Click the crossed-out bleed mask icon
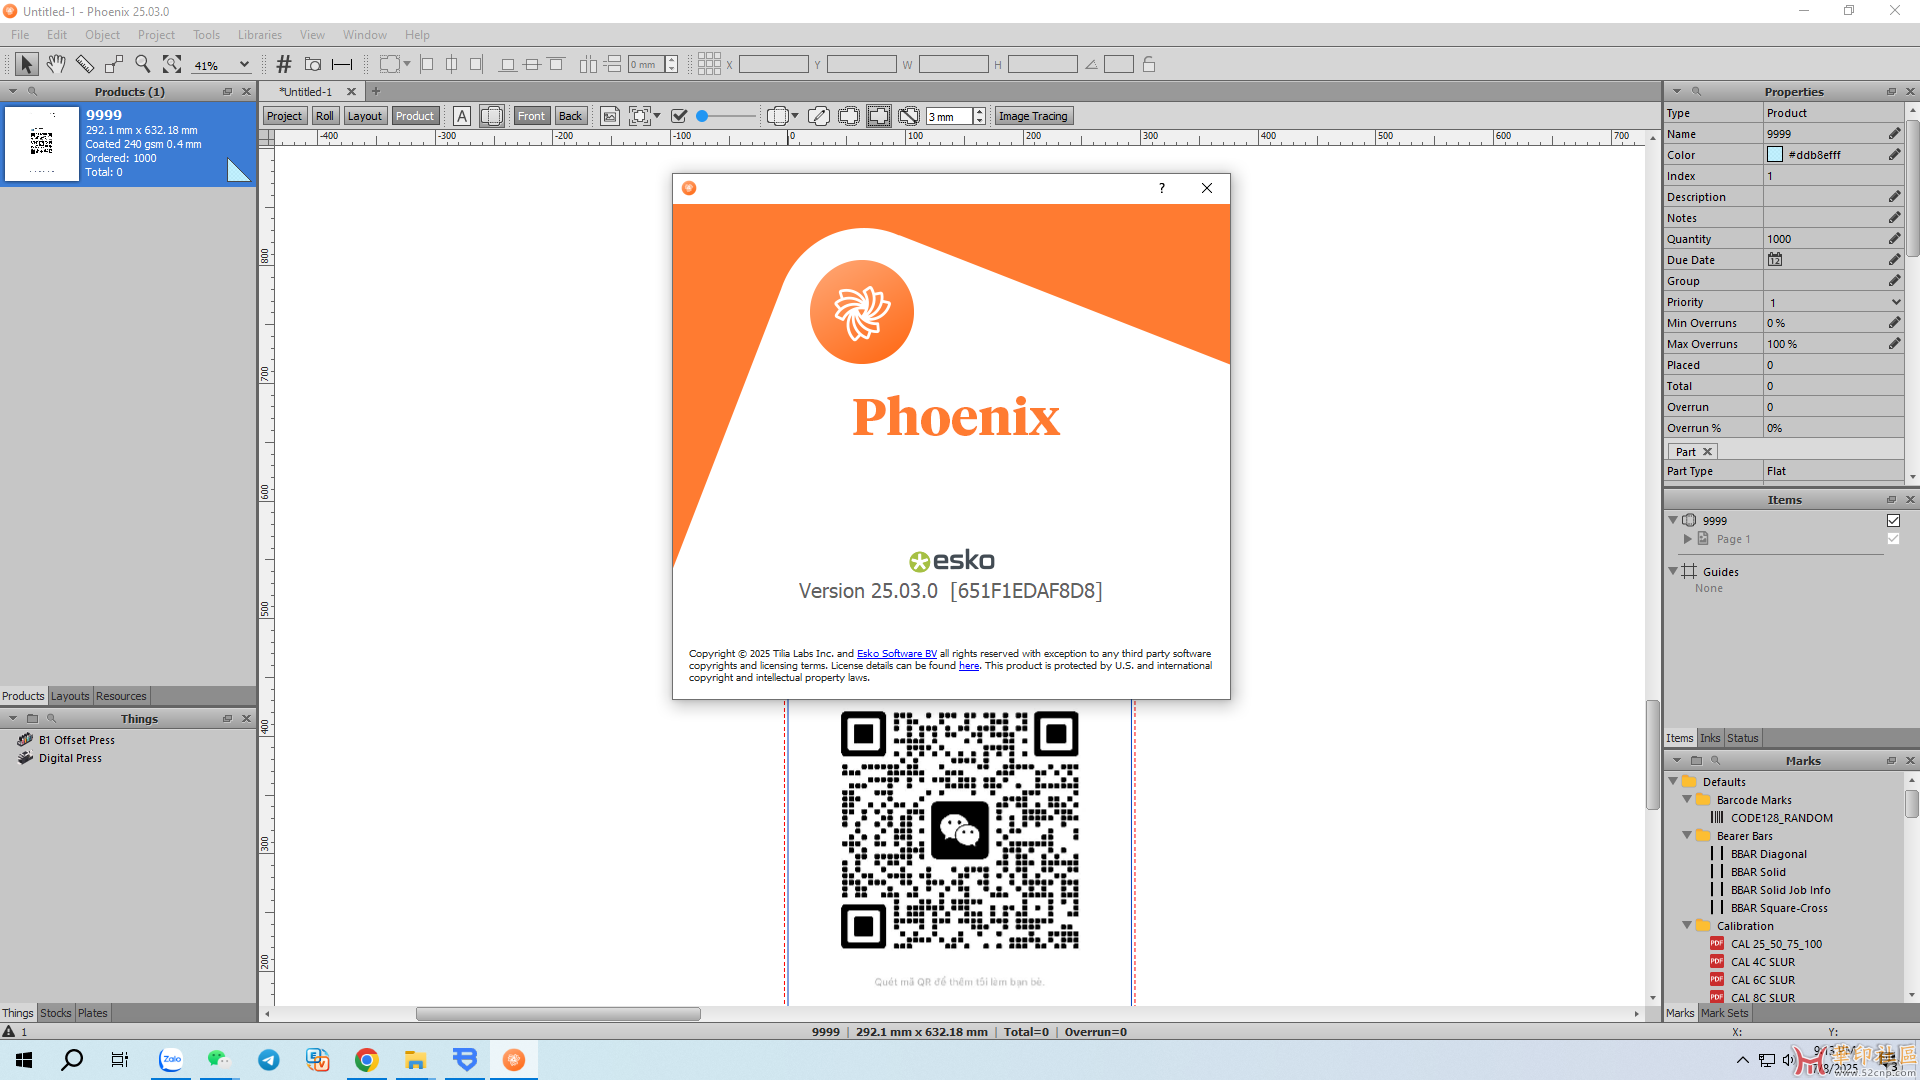This screenshot has height=1080, width=1920. [x=909, y=116]
